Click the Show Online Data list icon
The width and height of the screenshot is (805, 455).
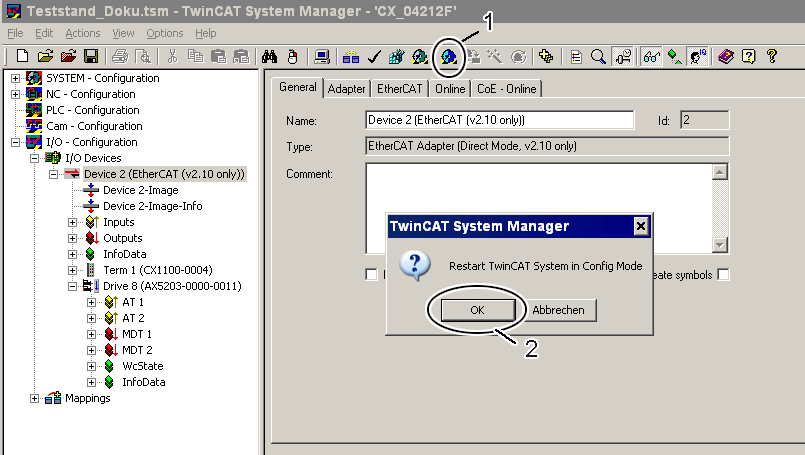click(x=576, y=56)
